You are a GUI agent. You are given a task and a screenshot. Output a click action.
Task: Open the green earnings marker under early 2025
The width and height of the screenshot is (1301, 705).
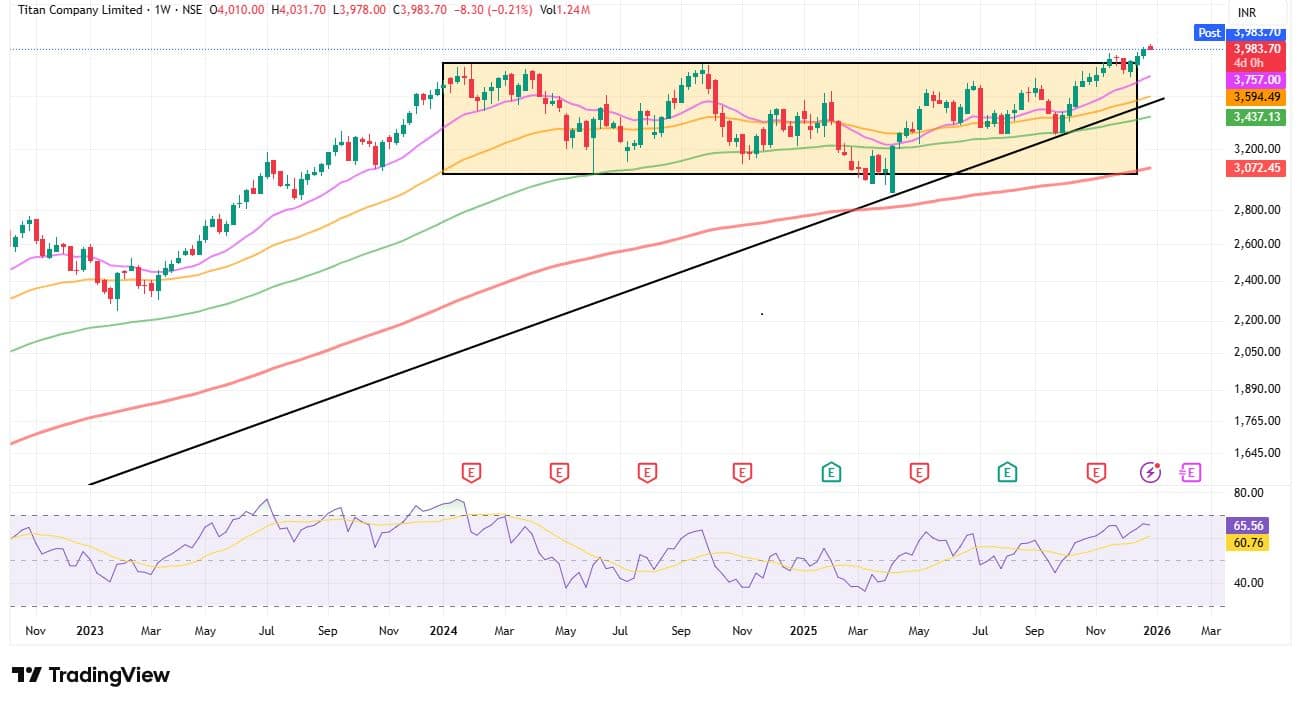[x=831, y=472]
